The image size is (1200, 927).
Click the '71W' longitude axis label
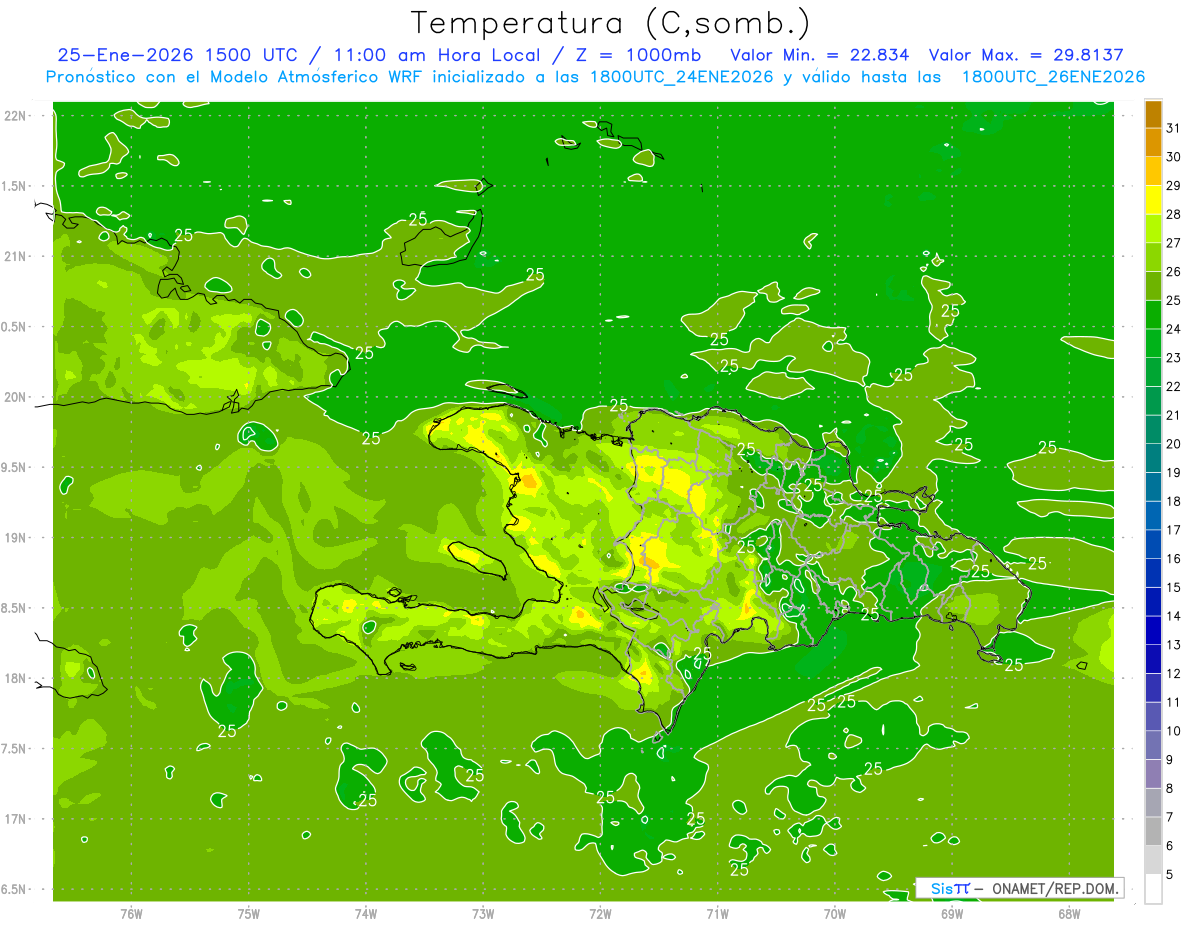pyautogui.click(x=717, y=914)
